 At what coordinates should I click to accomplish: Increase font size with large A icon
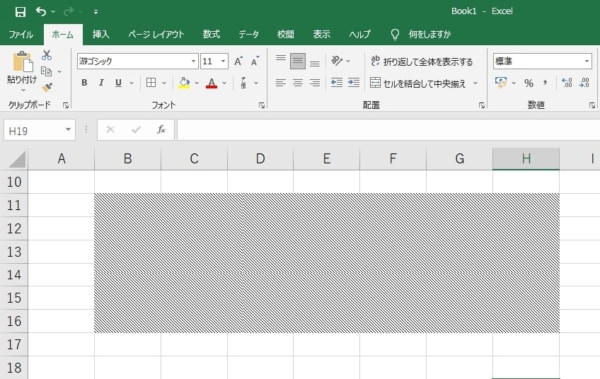tap(238, 61)
